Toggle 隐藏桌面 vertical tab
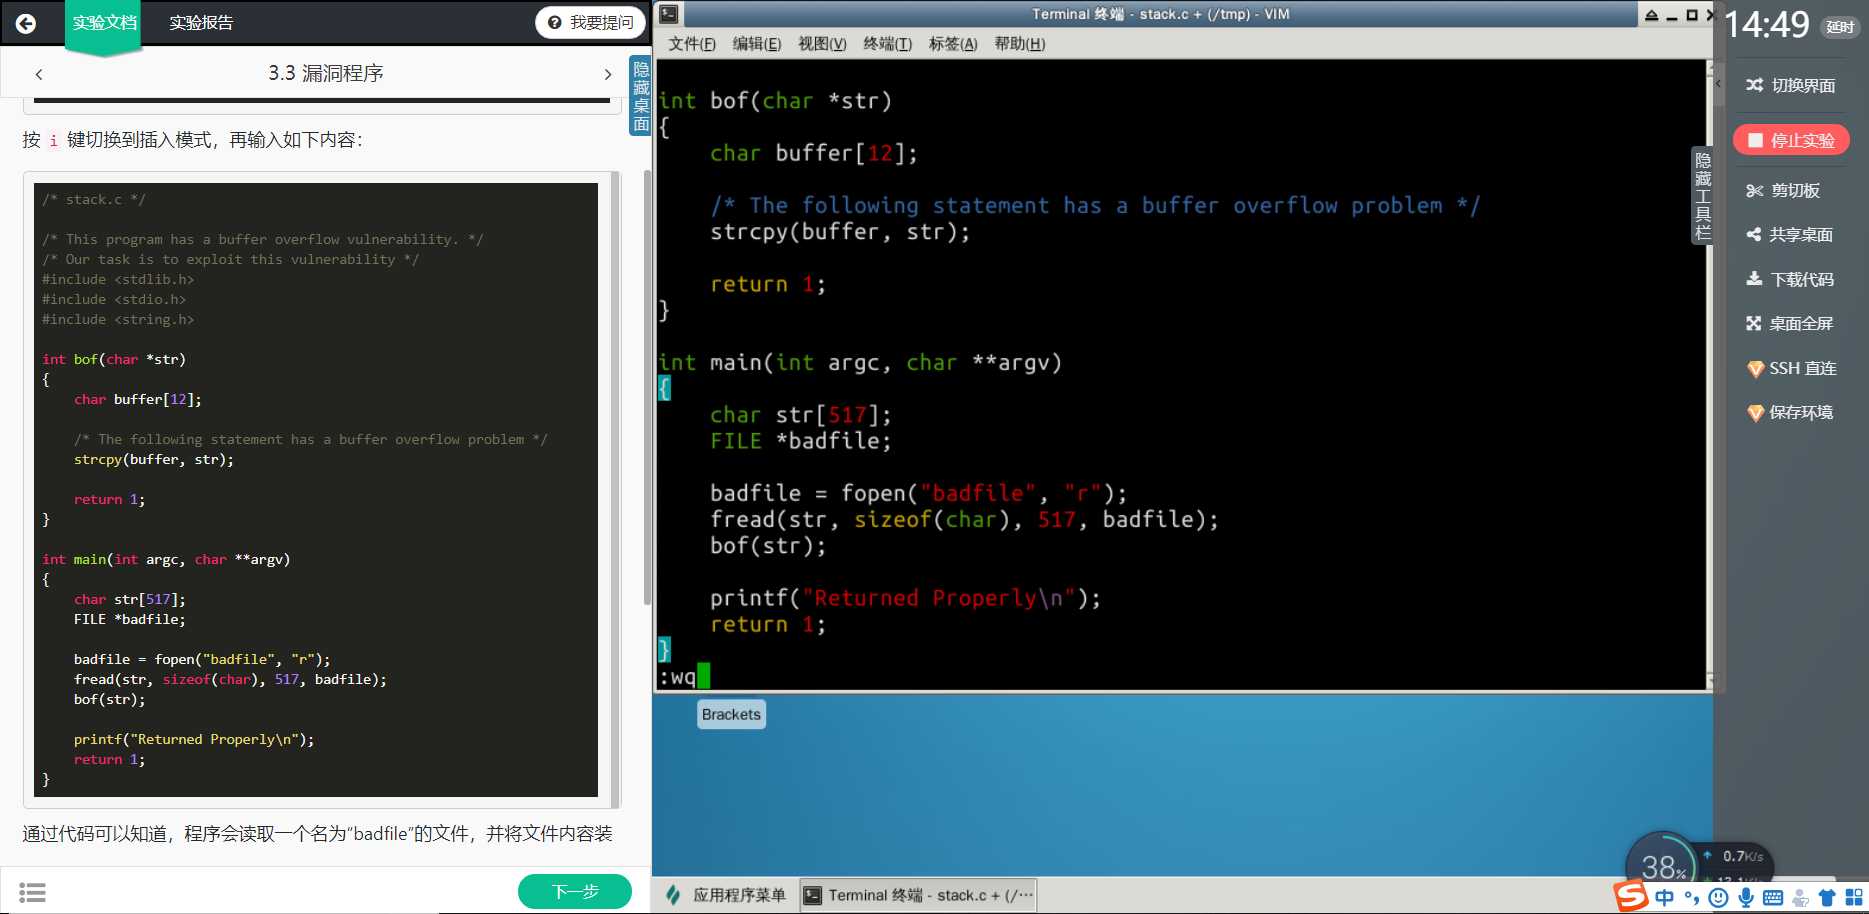 tap(641, 96)
